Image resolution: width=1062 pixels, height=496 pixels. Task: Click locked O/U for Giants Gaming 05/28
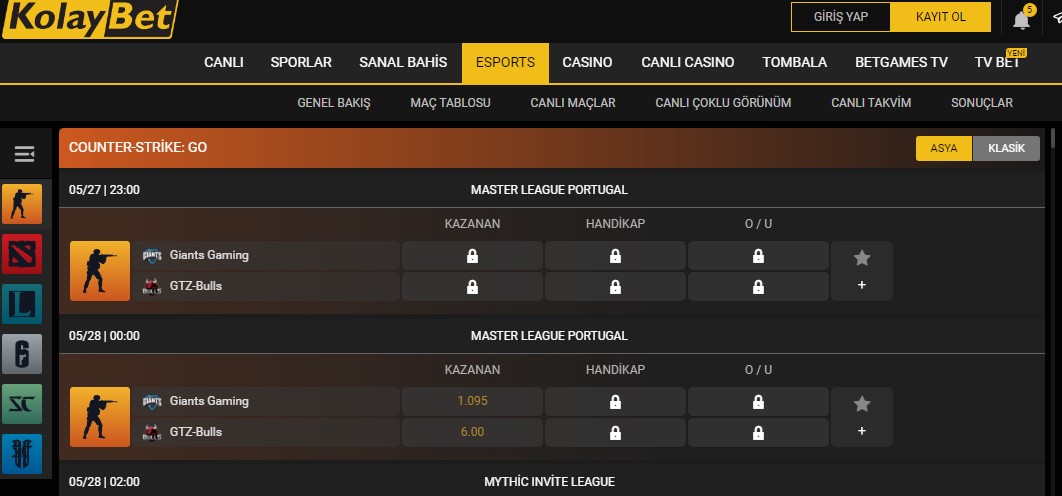[x=758, y=401]
